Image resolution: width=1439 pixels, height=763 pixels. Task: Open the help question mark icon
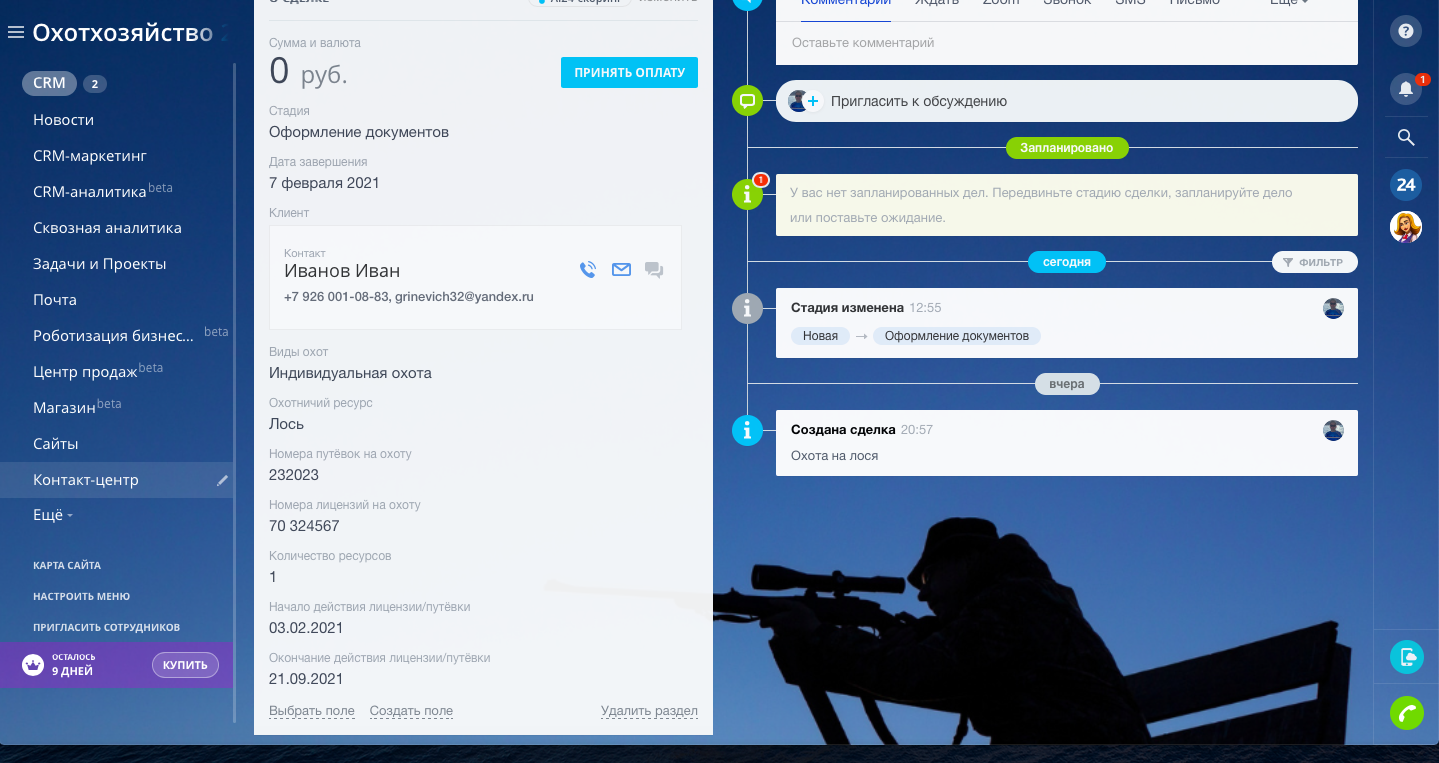[x=1406, y=31]
